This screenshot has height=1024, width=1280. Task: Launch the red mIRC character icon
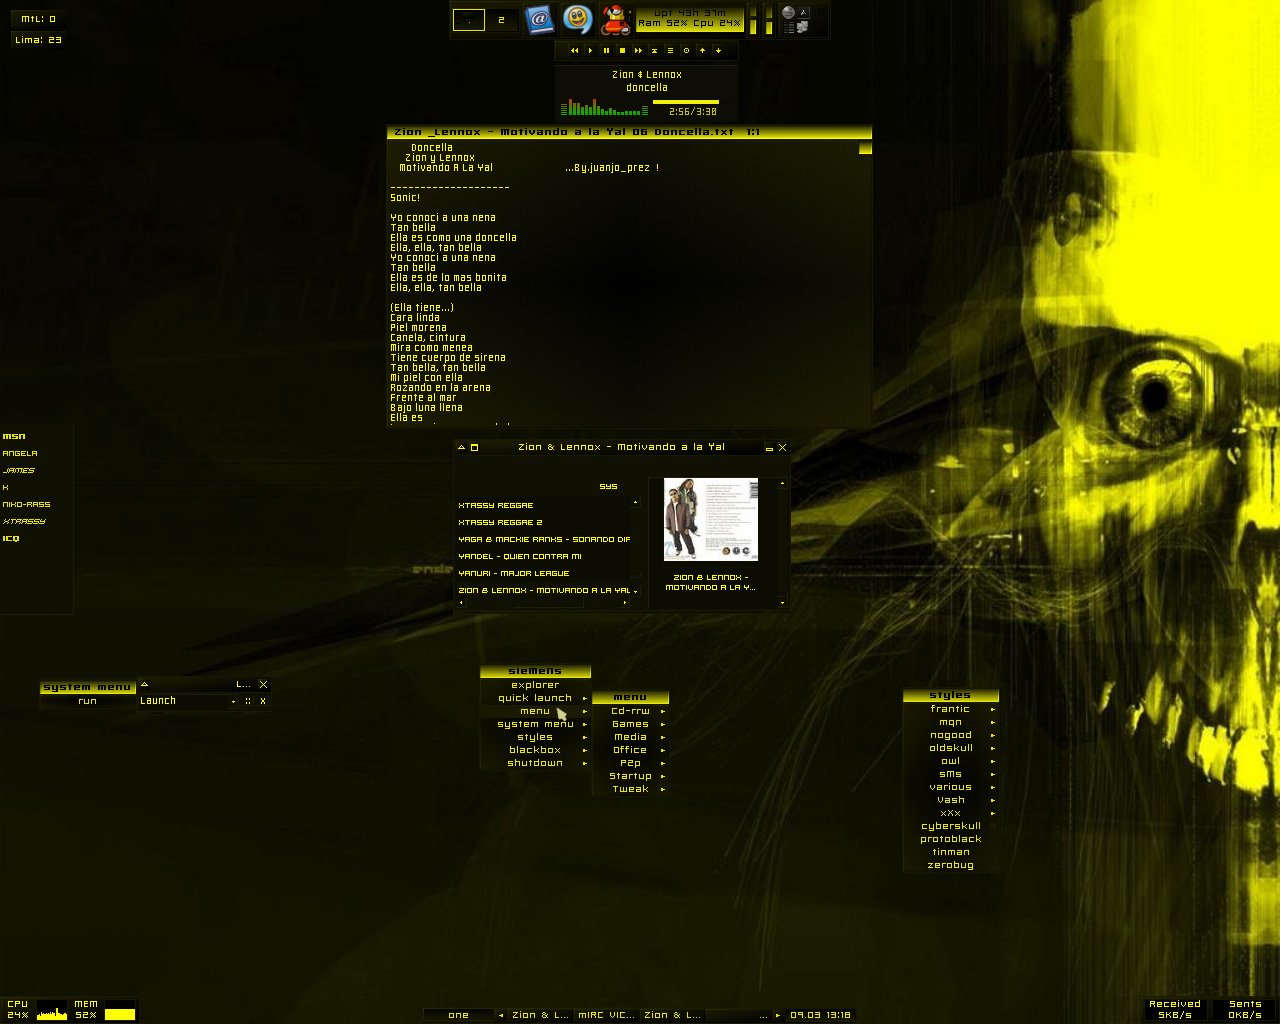click(x=615, y=18)
